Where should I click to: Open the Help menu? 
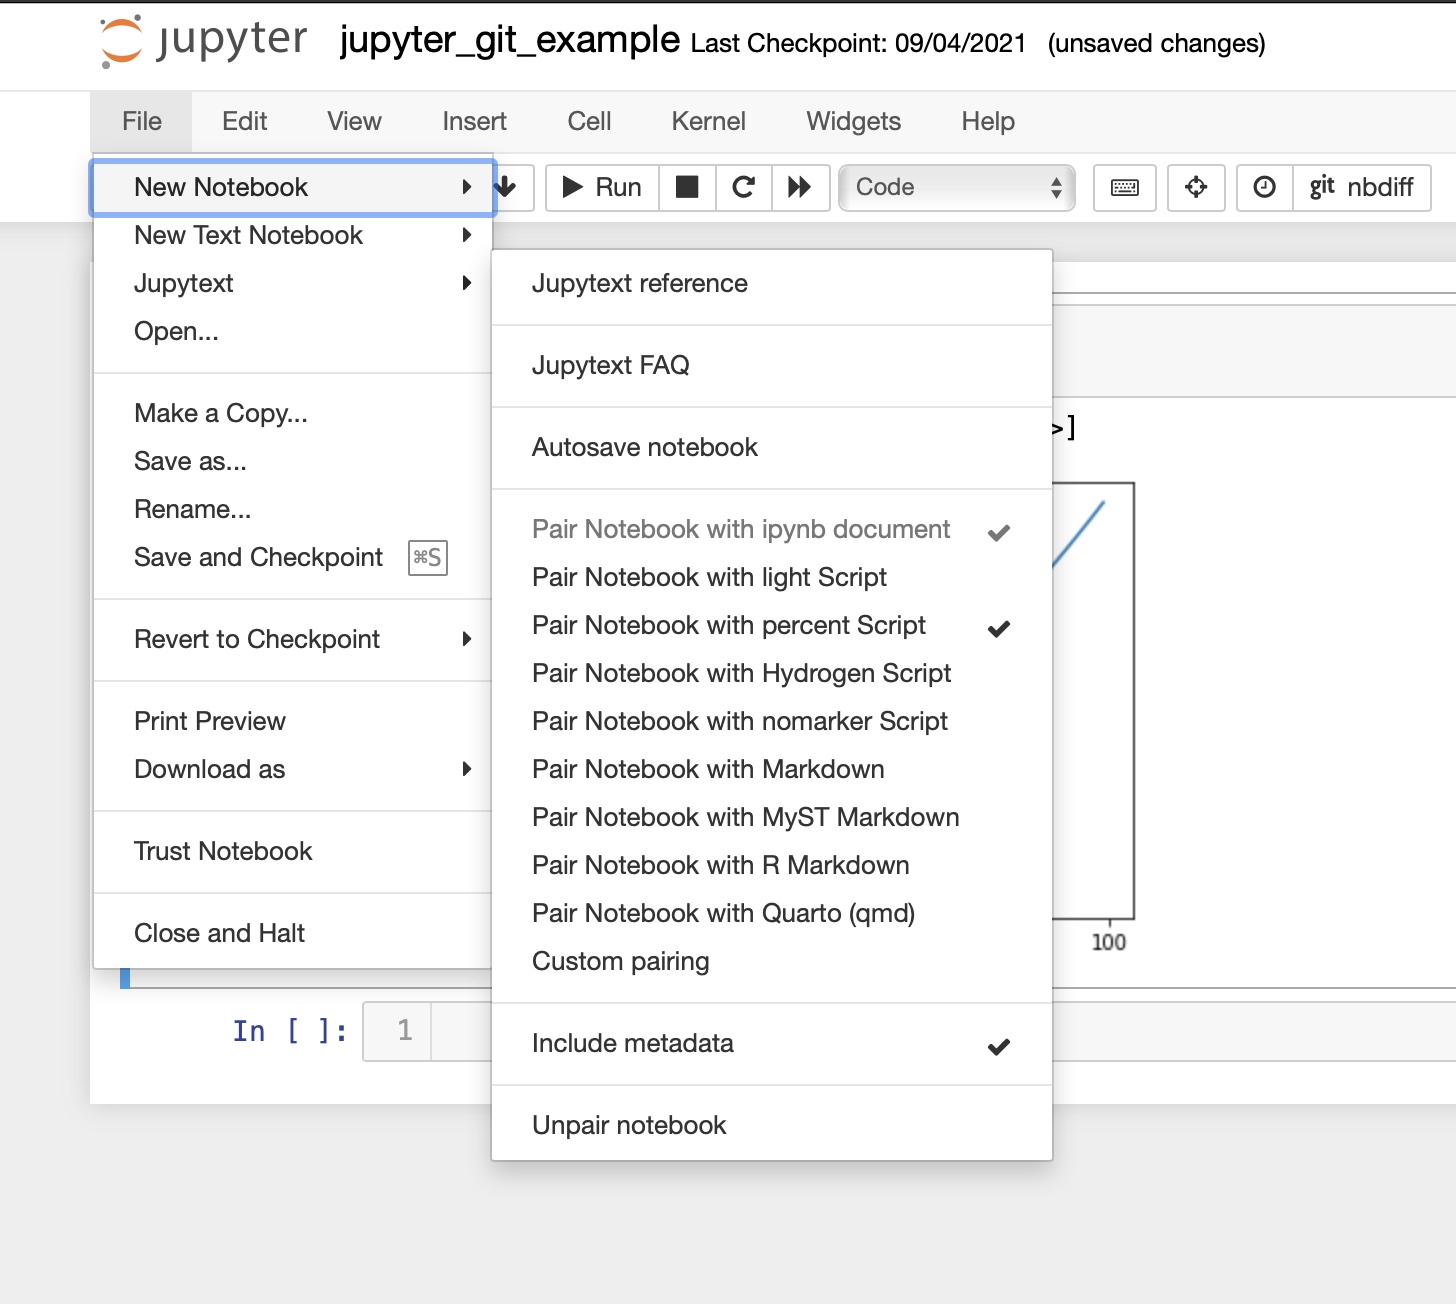[x=988, y=121]
